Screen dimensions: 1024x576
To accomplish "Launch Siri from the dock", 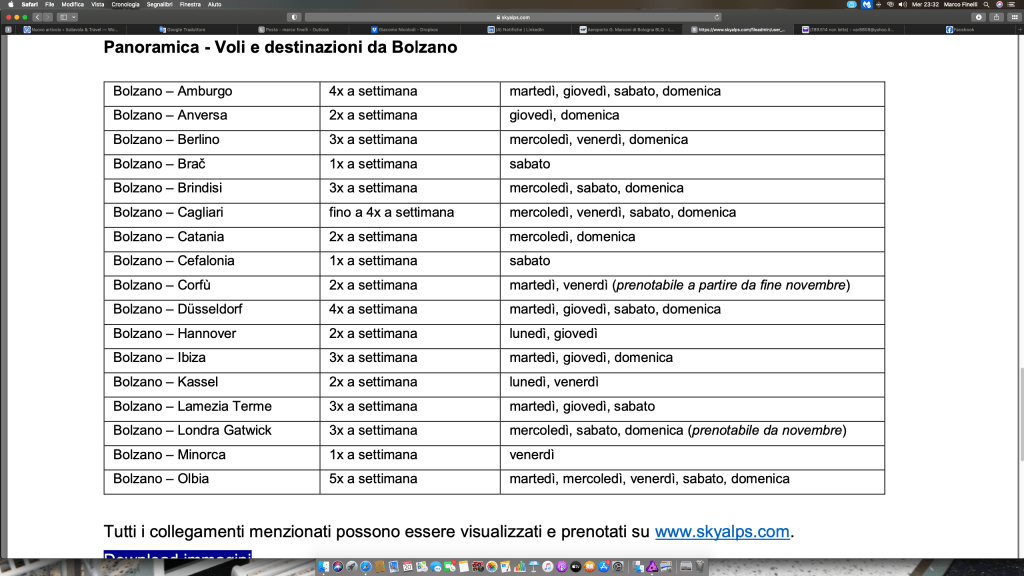I will [338, 567].
